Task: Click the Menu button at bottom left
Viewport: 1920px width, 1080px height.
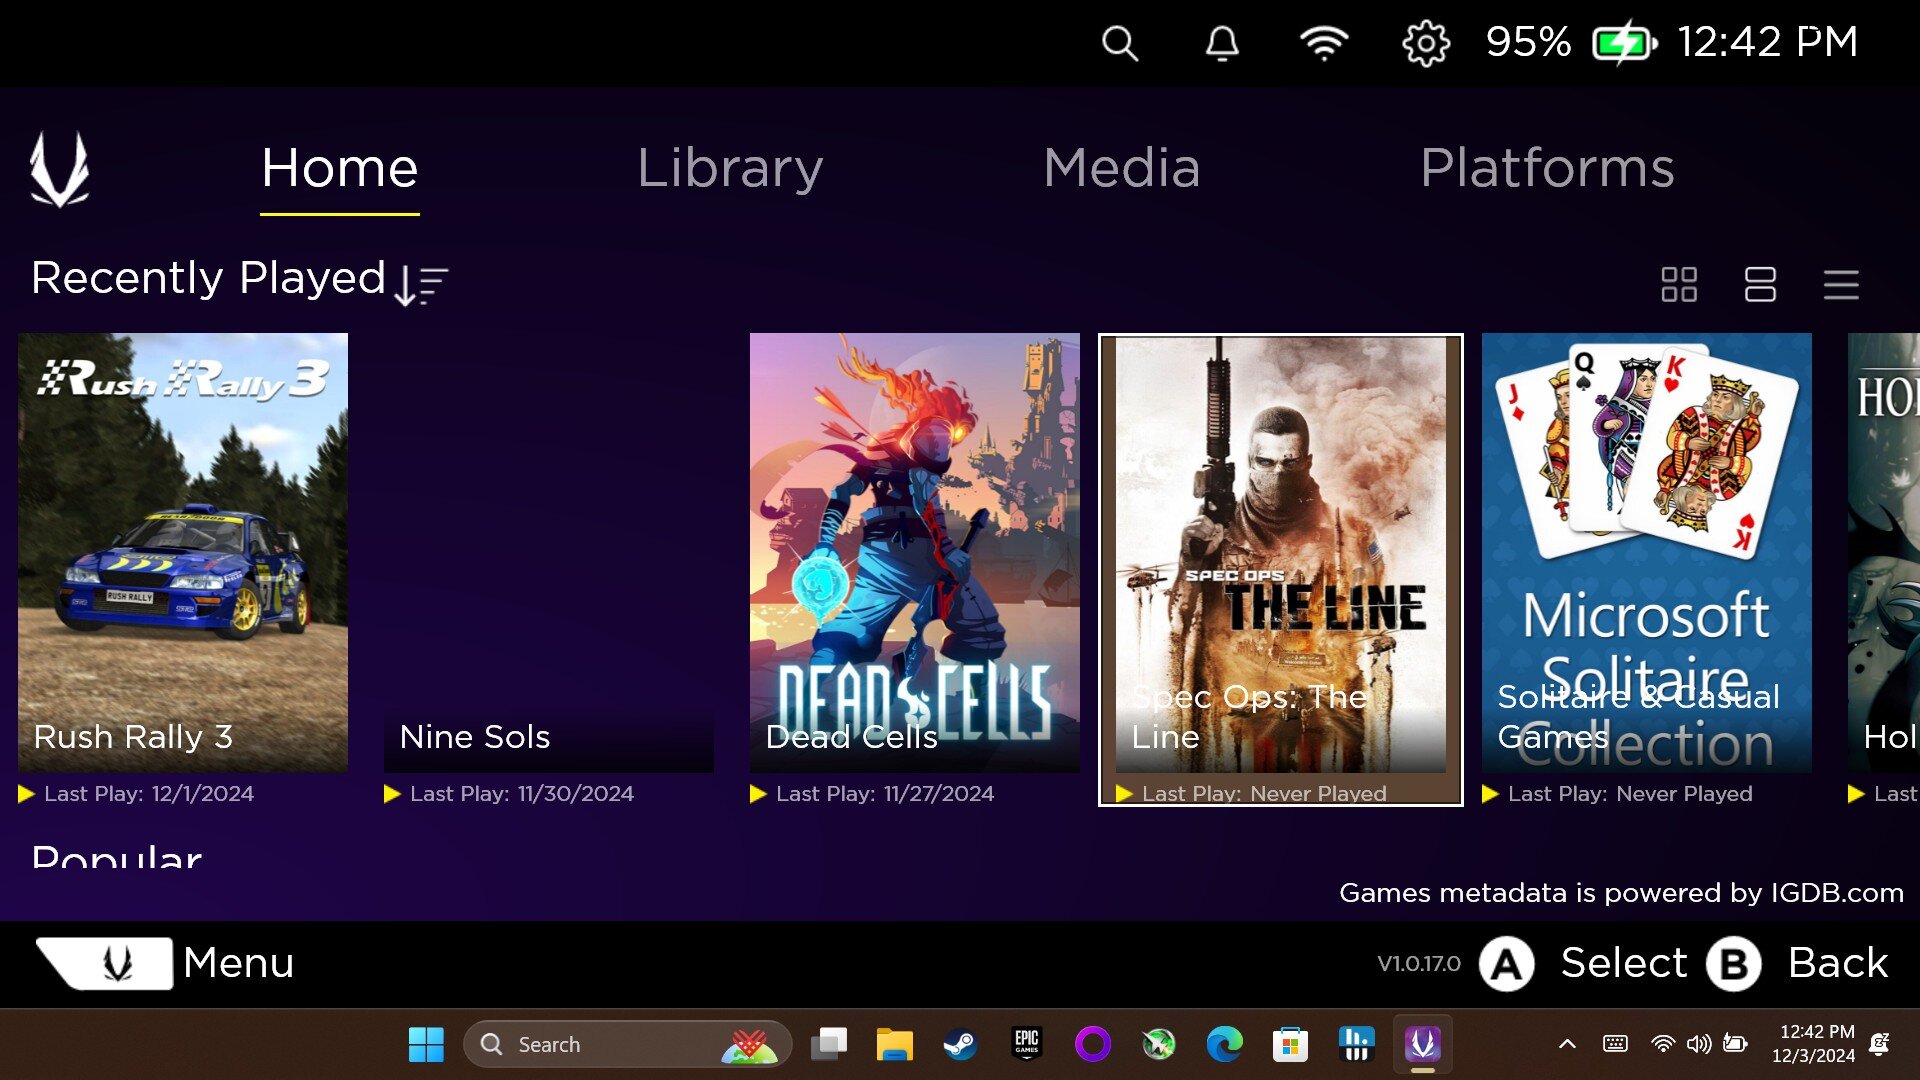Action: click(x=165, y=963)
